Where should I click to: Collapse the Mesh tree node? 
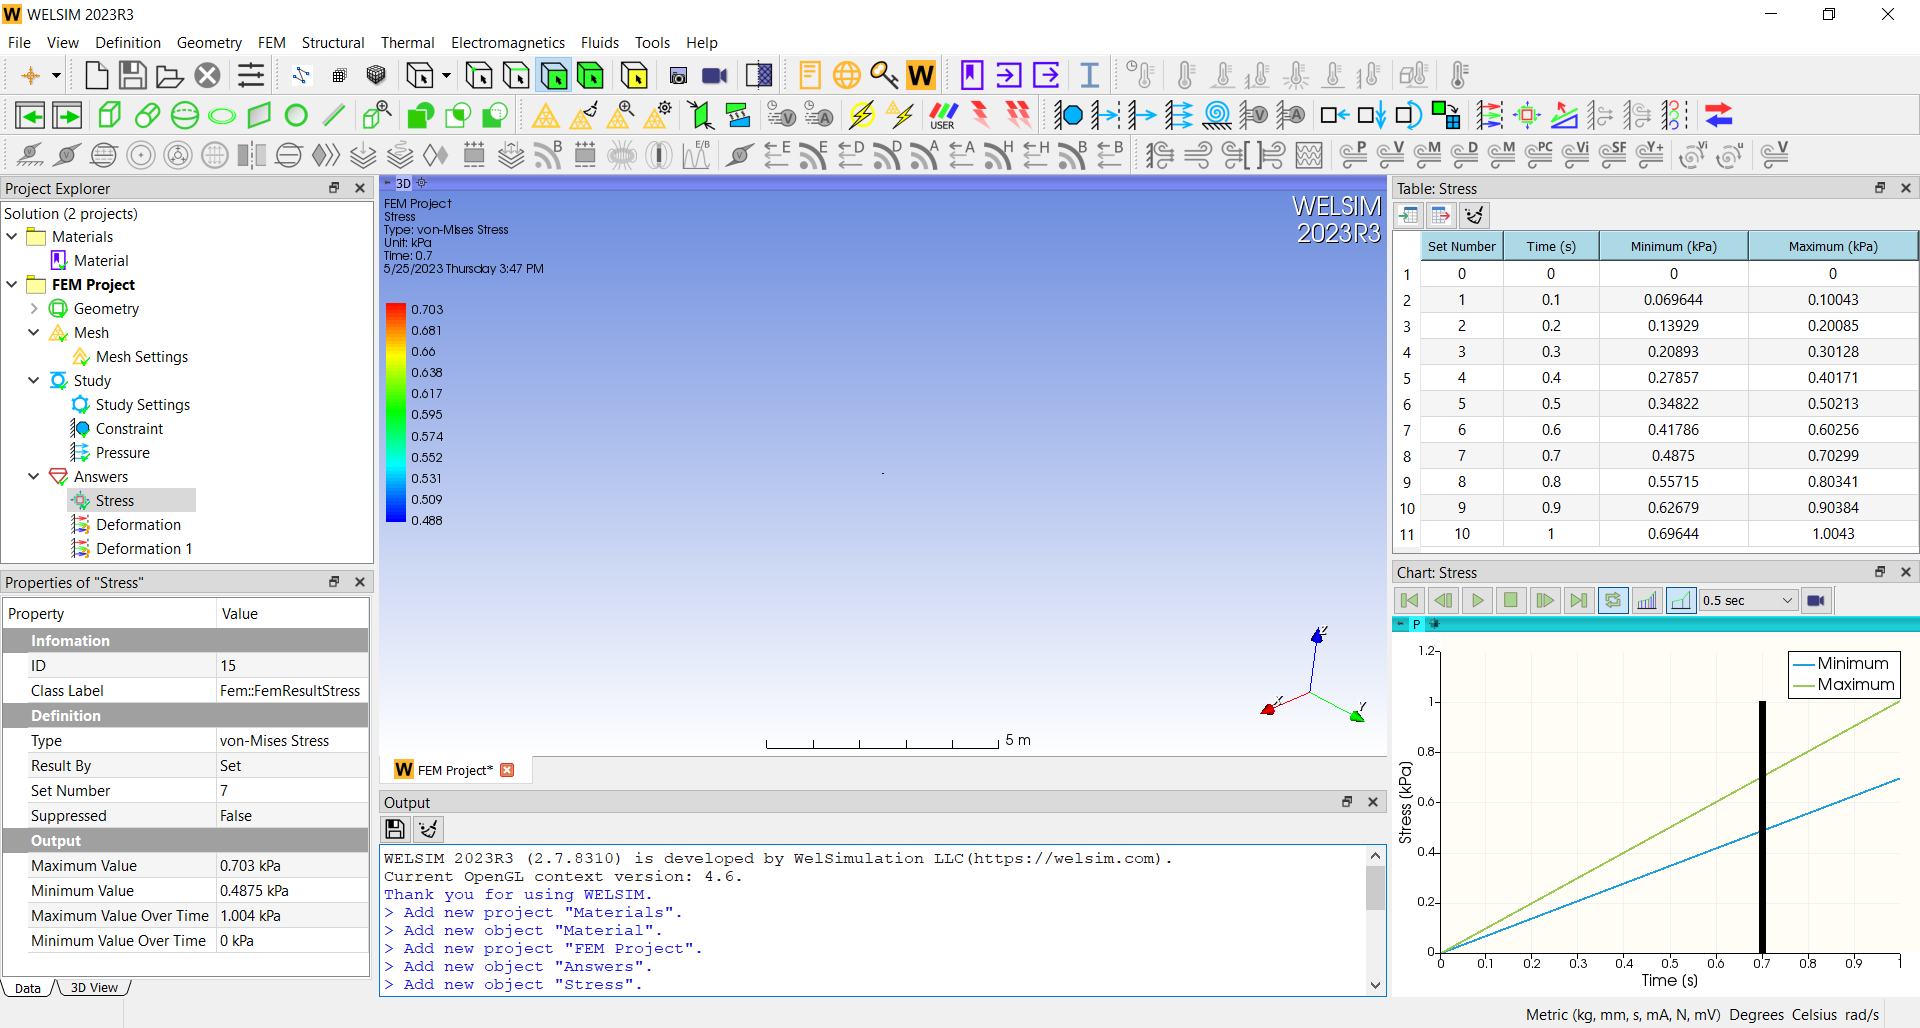[x=34, y=332]
